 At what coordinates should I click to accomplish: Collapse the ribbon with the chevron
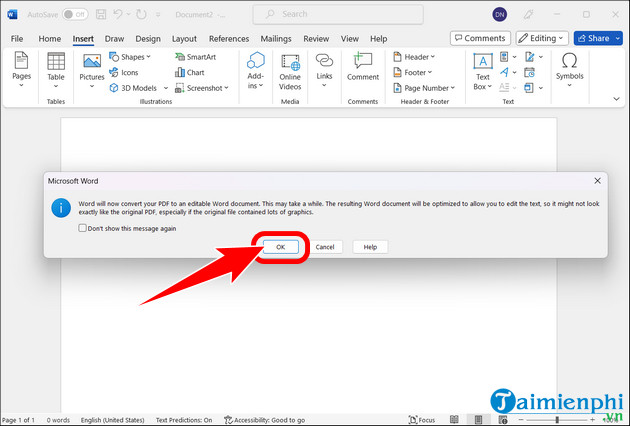click(616, 99)
